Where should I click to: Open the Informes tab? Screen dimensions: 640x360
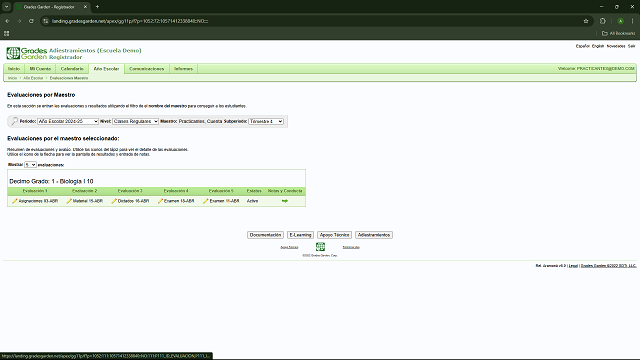click(183, 69)
